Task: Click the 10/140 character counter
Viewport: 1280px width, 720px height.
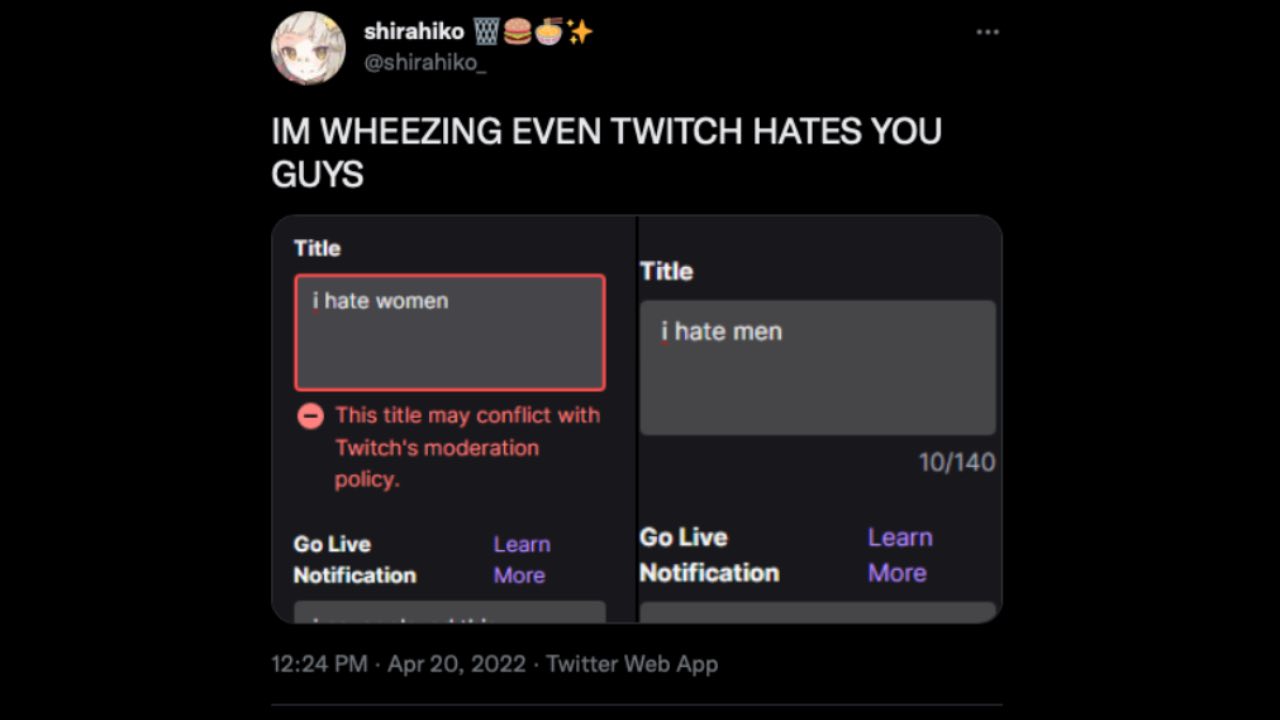Action: pyautogui.click(x=956, y=462)
